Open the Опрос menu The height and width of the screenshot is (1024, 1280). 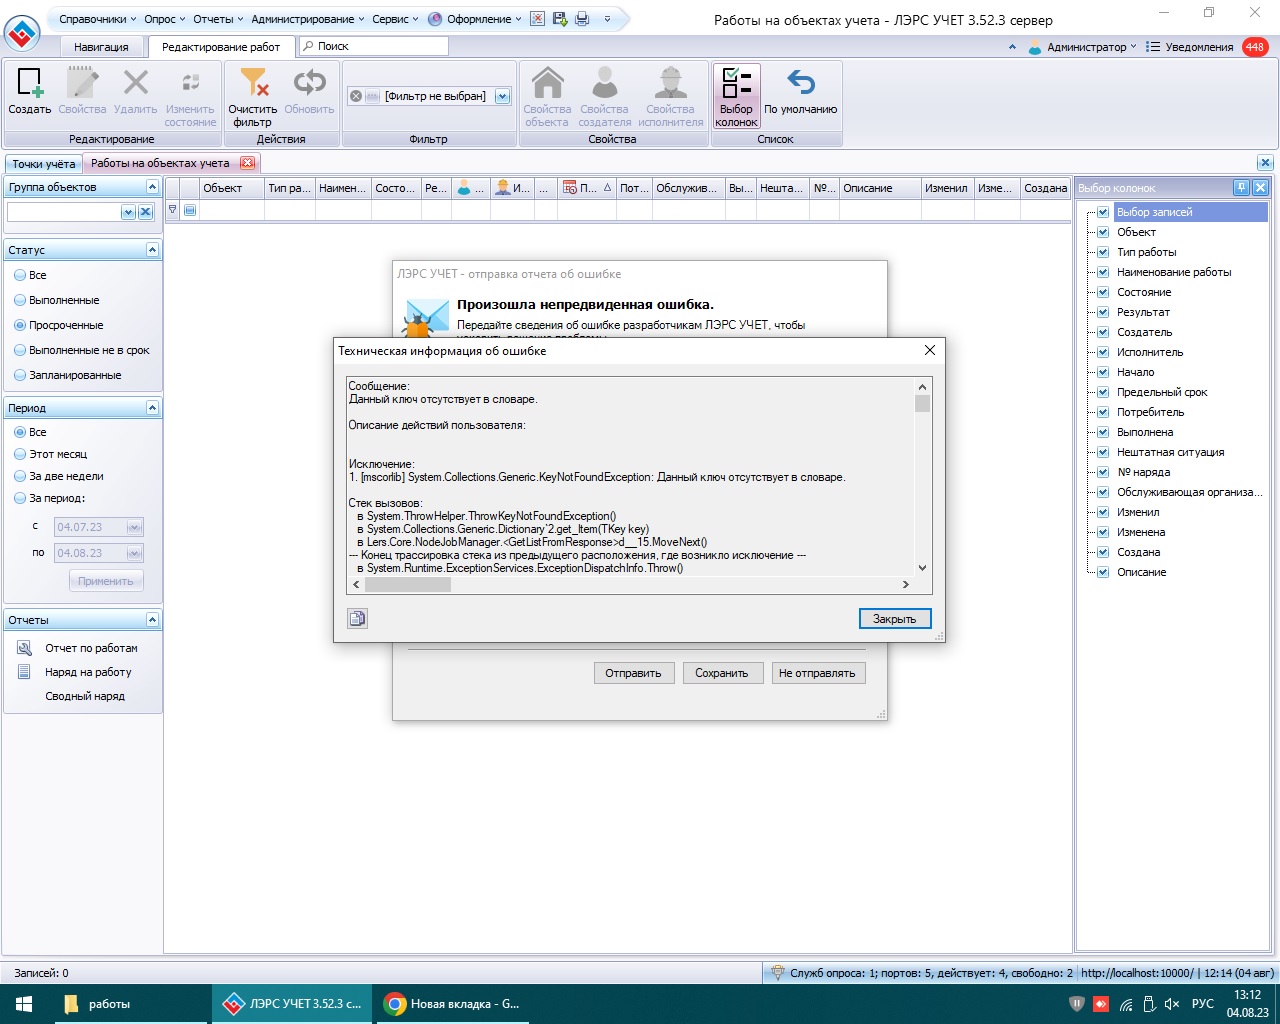[x=164, y=19]
